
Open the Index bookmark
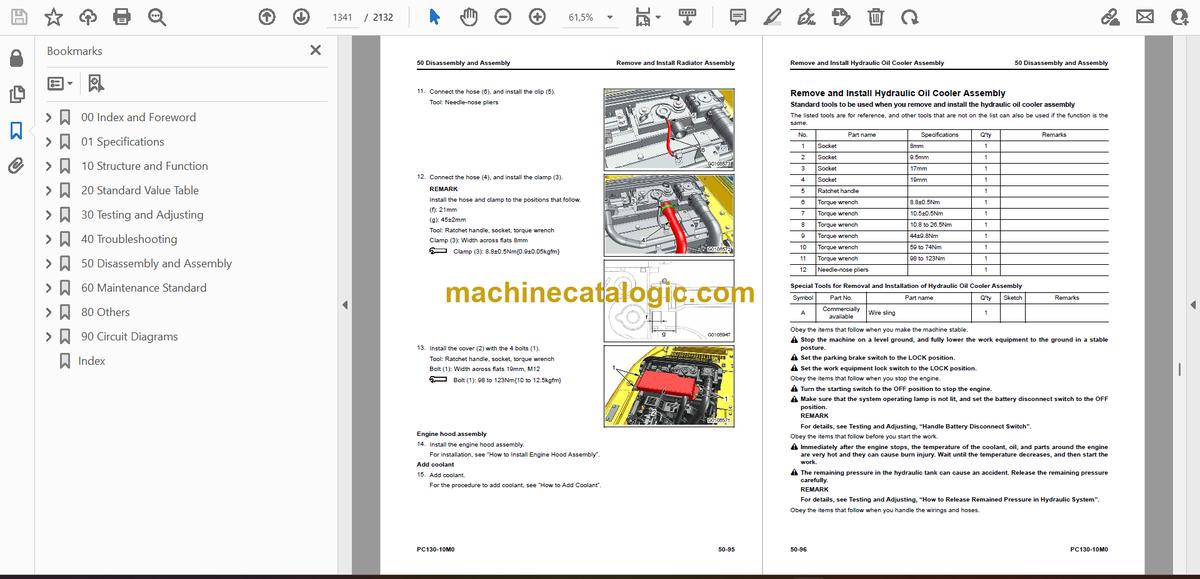tap(91, 361)
